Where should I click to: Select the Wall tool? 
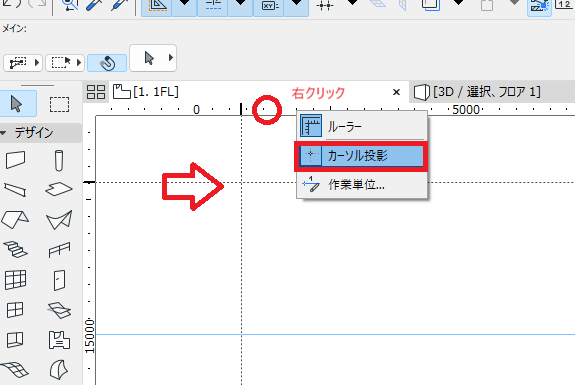(x=15, y=160)
